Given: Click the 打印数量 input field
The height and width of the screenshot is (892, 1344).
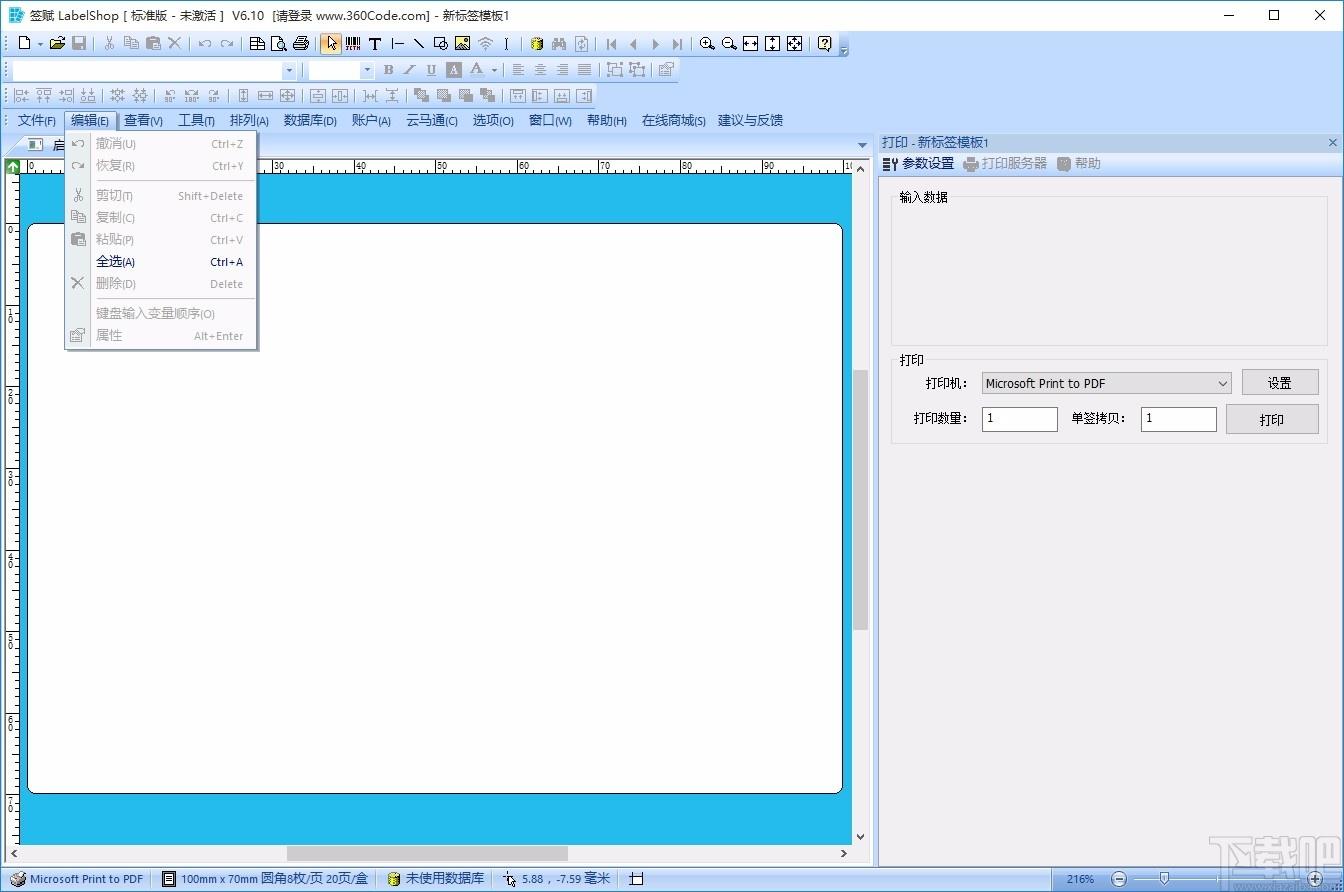Looking at the screenshot, I should 1019,419.
